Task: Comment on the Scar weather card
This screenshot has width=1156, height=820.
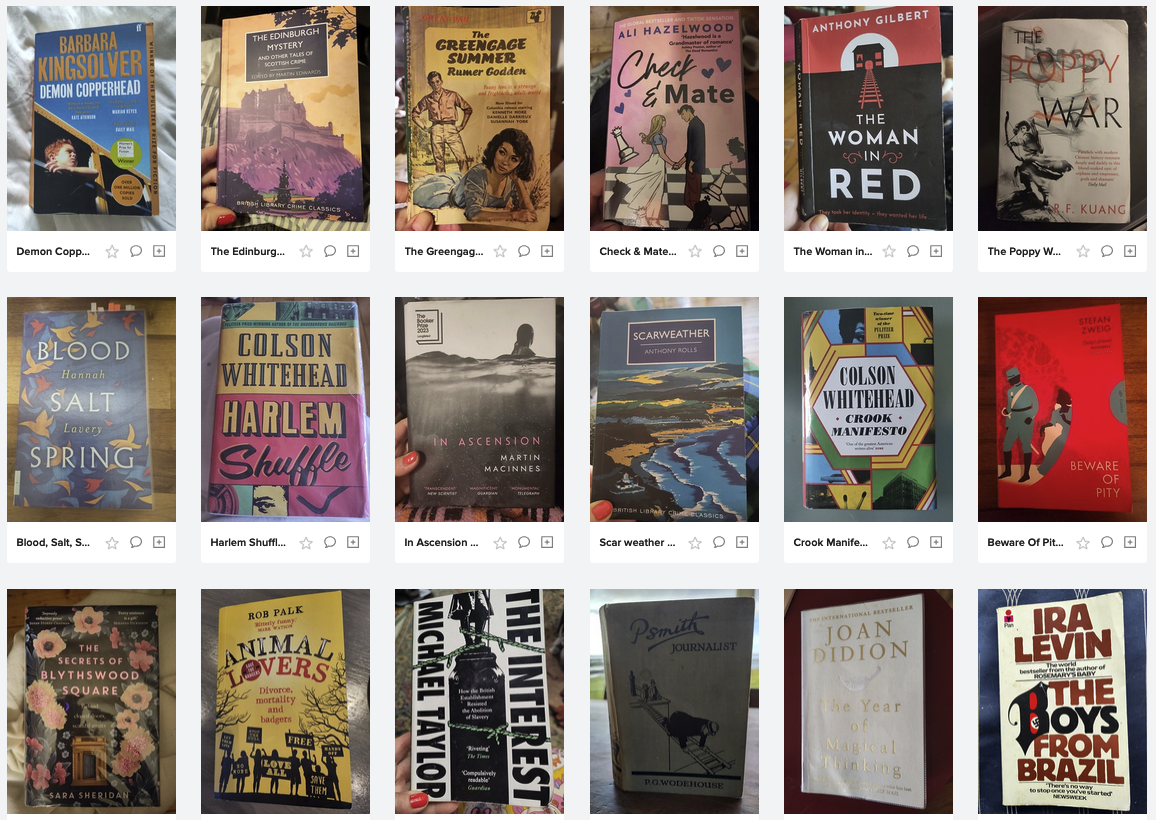Action: (x=719, y=543)
